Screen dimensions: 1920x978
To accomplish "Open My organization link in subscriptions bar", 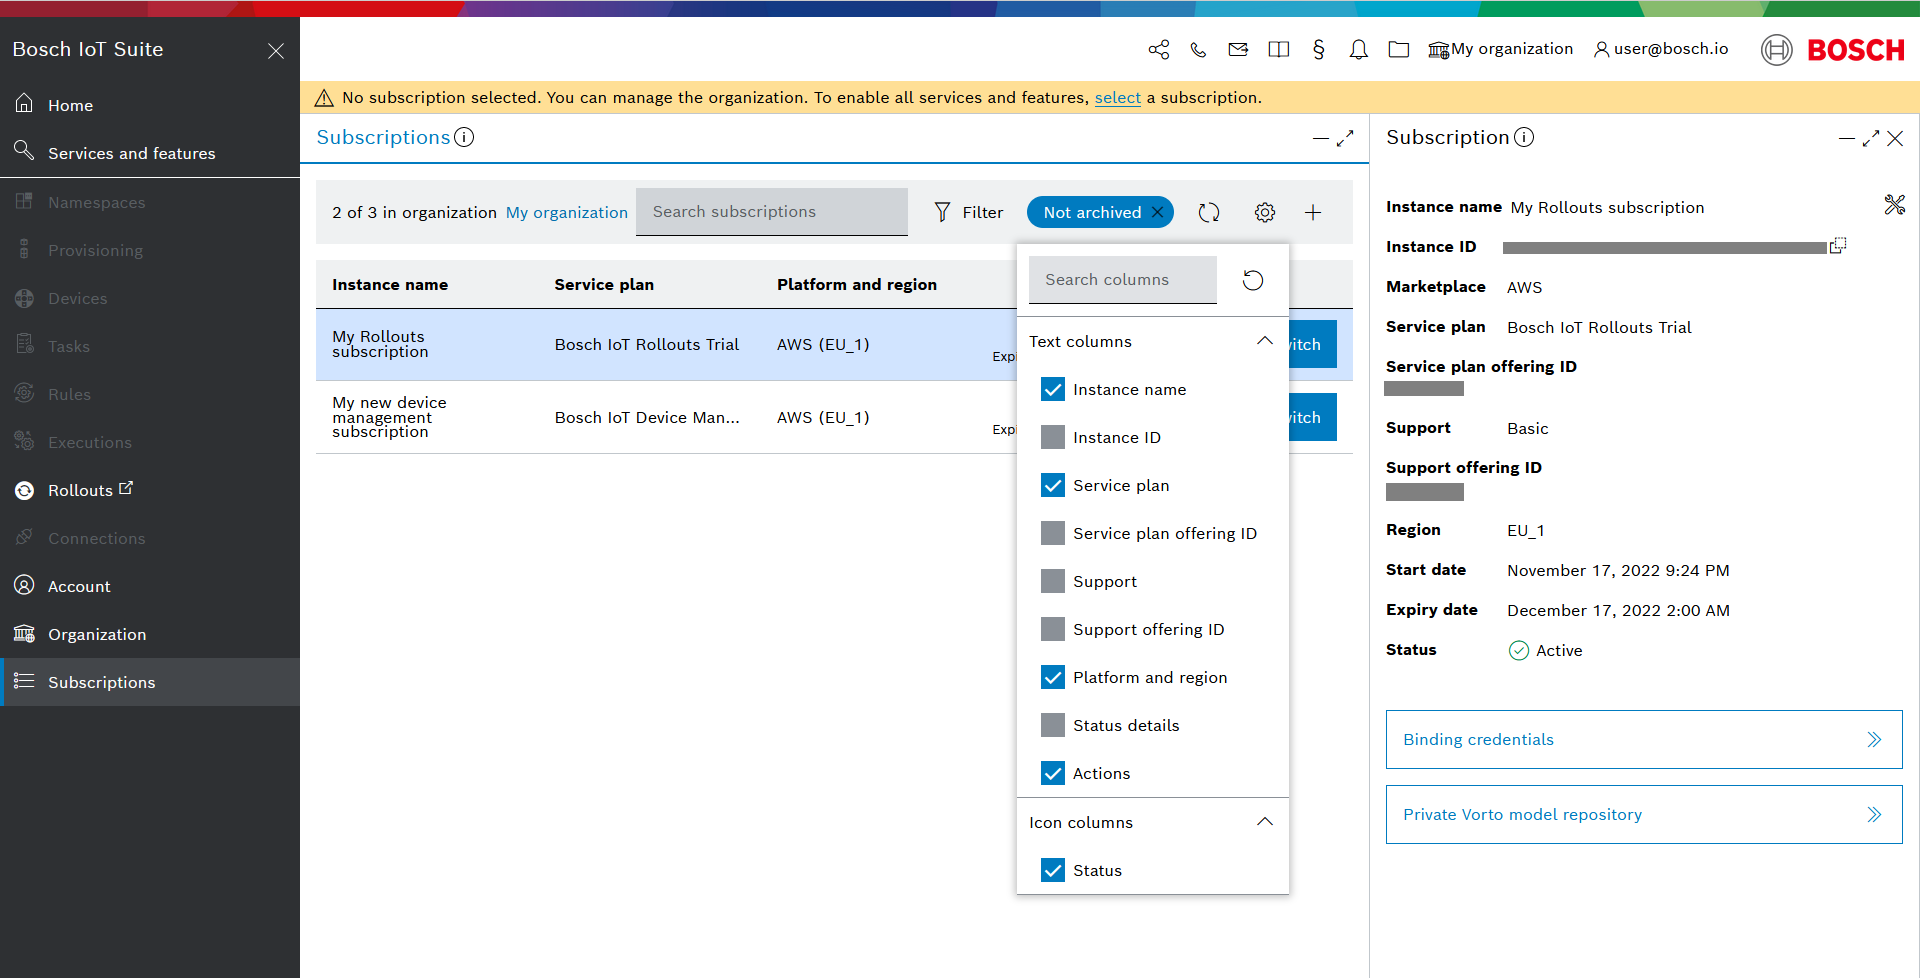I will tap(567, 213).
